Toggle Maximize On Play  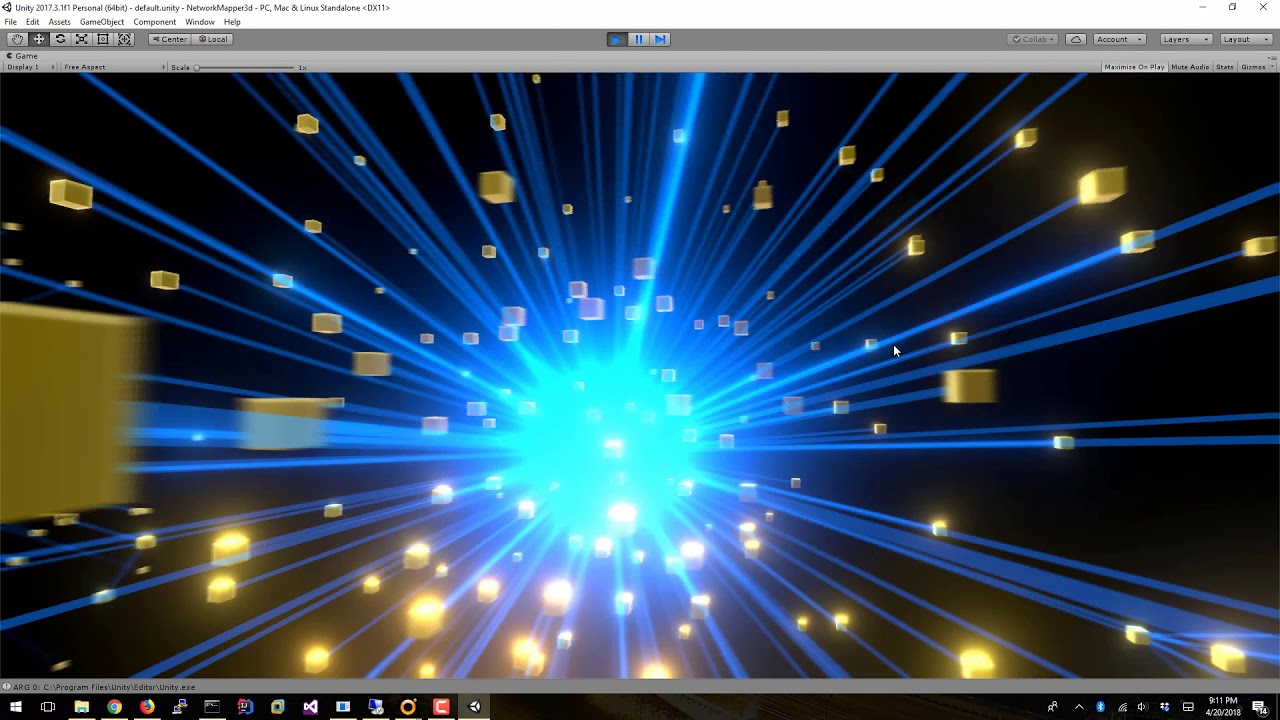tap(1135, 67)
